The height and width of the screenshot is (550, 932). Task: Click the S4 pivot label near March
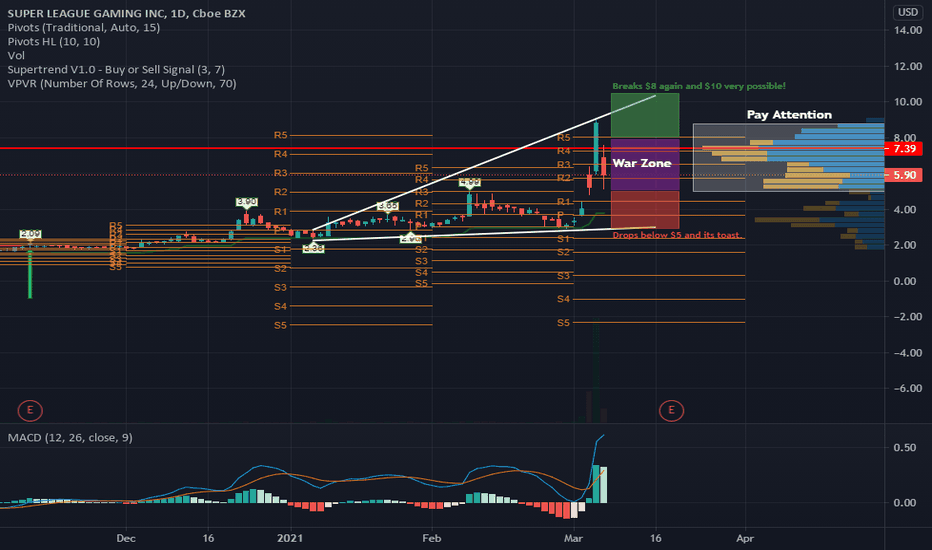(x=563, y=299)
